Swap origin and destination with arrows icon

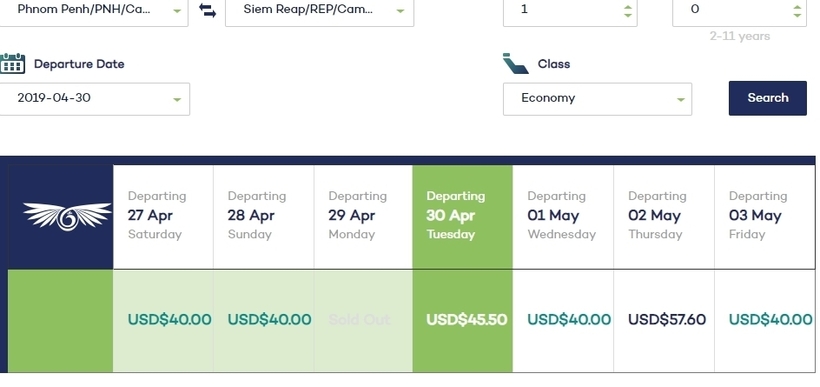[208, 10]
